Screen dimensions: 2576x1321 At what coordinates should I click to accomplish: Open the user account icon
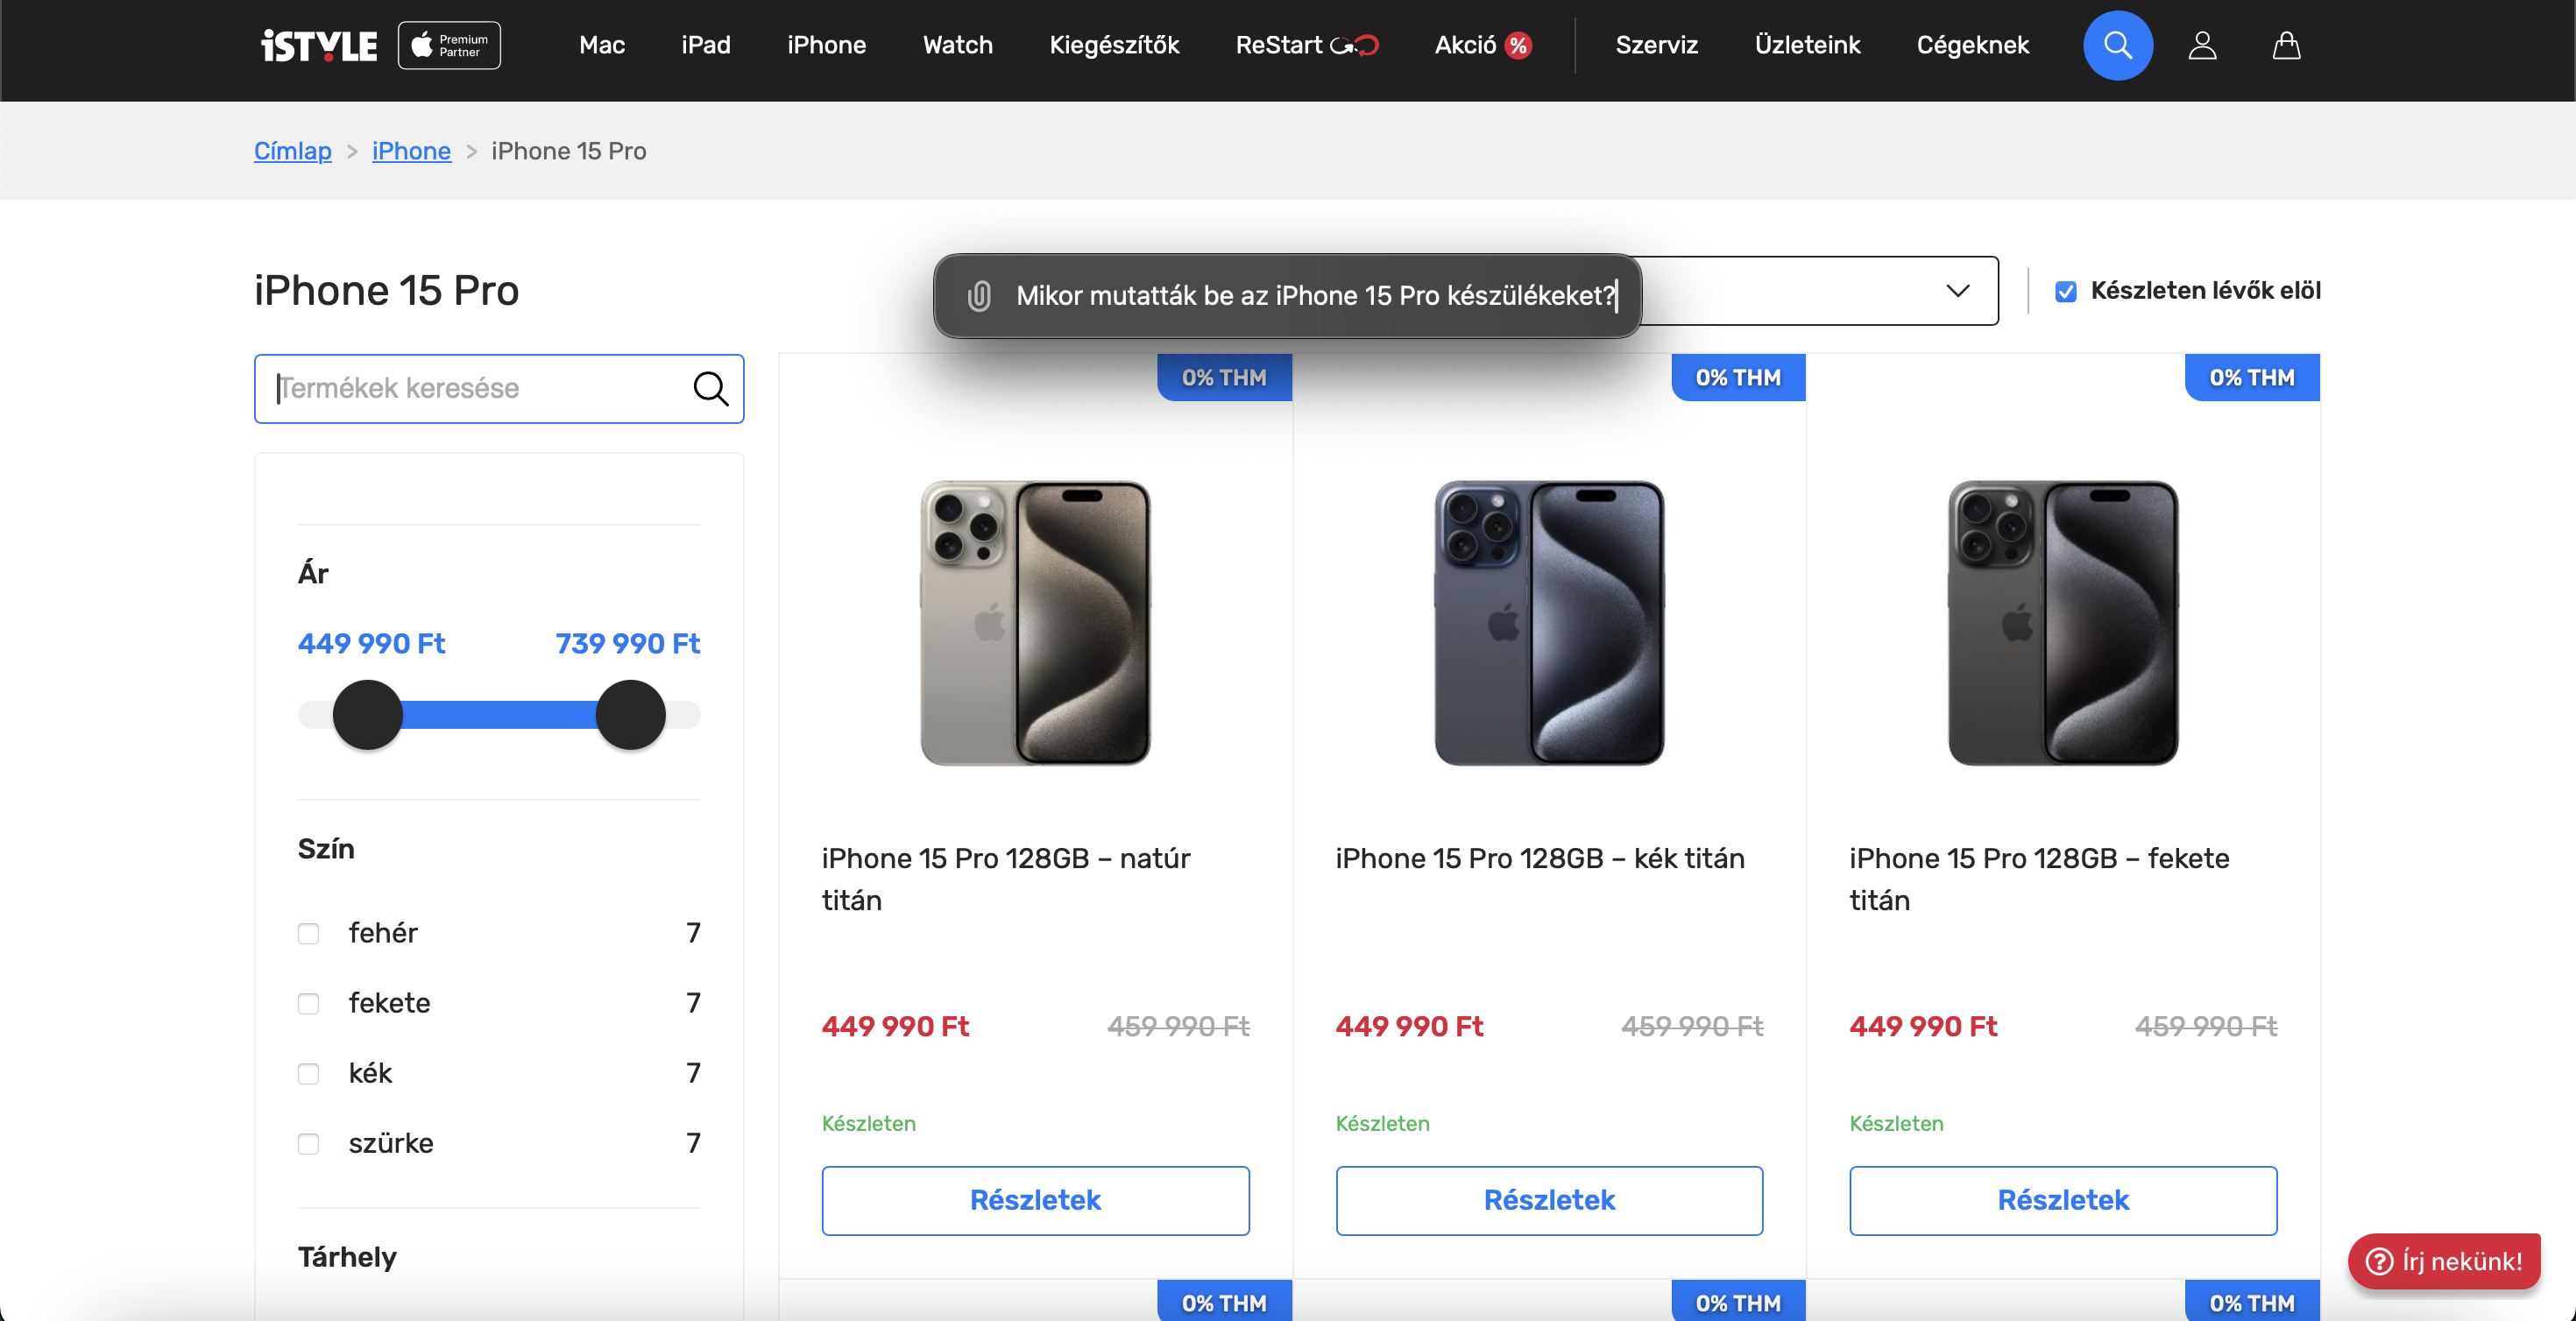coord(2202,45)
